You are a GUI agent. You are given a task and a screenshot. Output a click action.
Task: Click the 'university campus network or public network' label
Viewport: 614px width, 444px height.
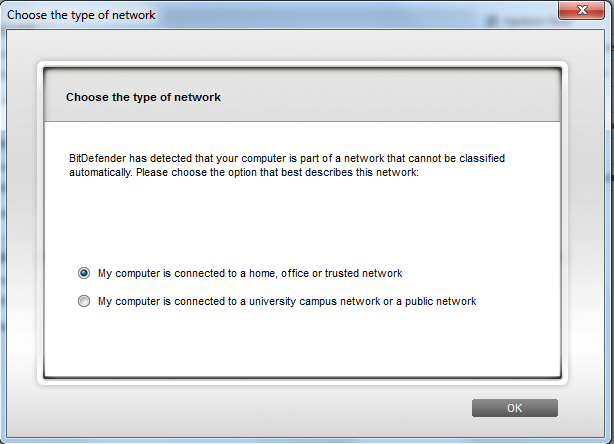click(286, 302)
